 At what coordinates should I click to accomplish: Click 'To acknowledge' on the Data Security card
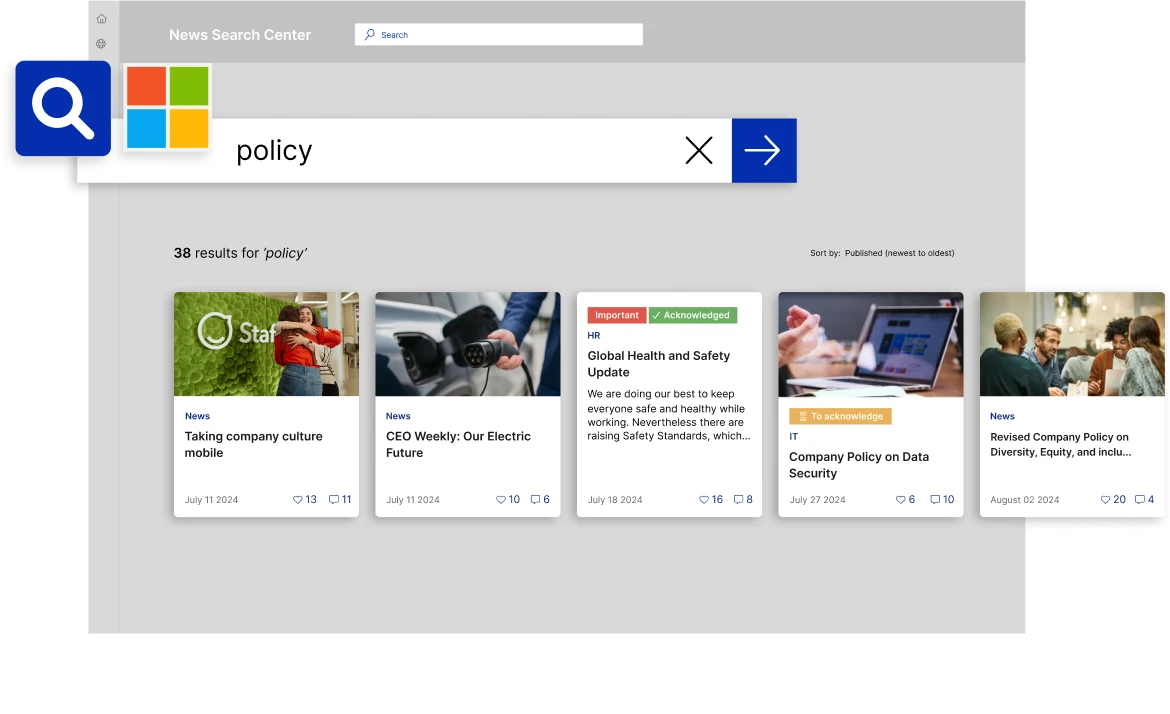pyautogui.click(x=840, y=415)
